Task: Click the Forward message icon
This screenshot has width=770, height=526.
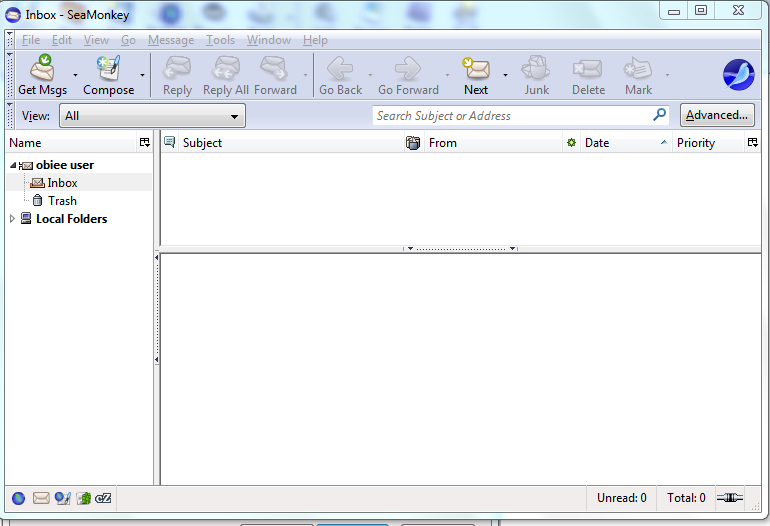Action: click(x=275, y=68)
